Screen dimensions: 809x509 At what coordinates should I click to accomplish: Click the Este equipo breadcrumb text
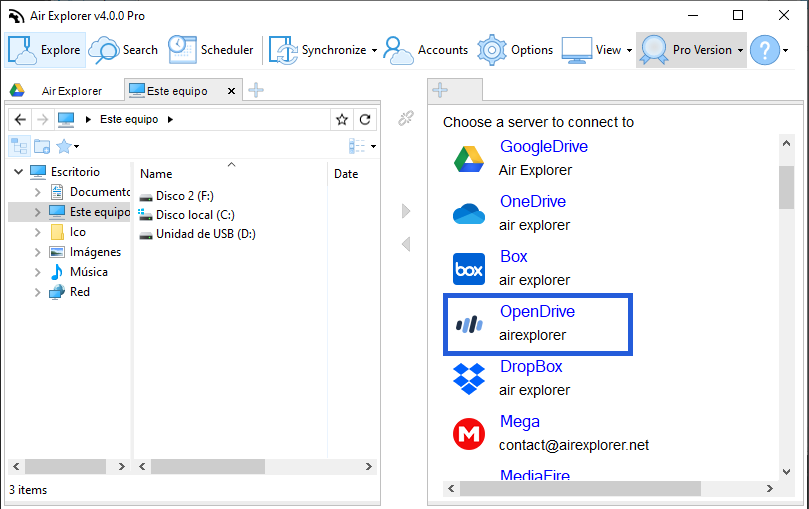pos(129,120)
